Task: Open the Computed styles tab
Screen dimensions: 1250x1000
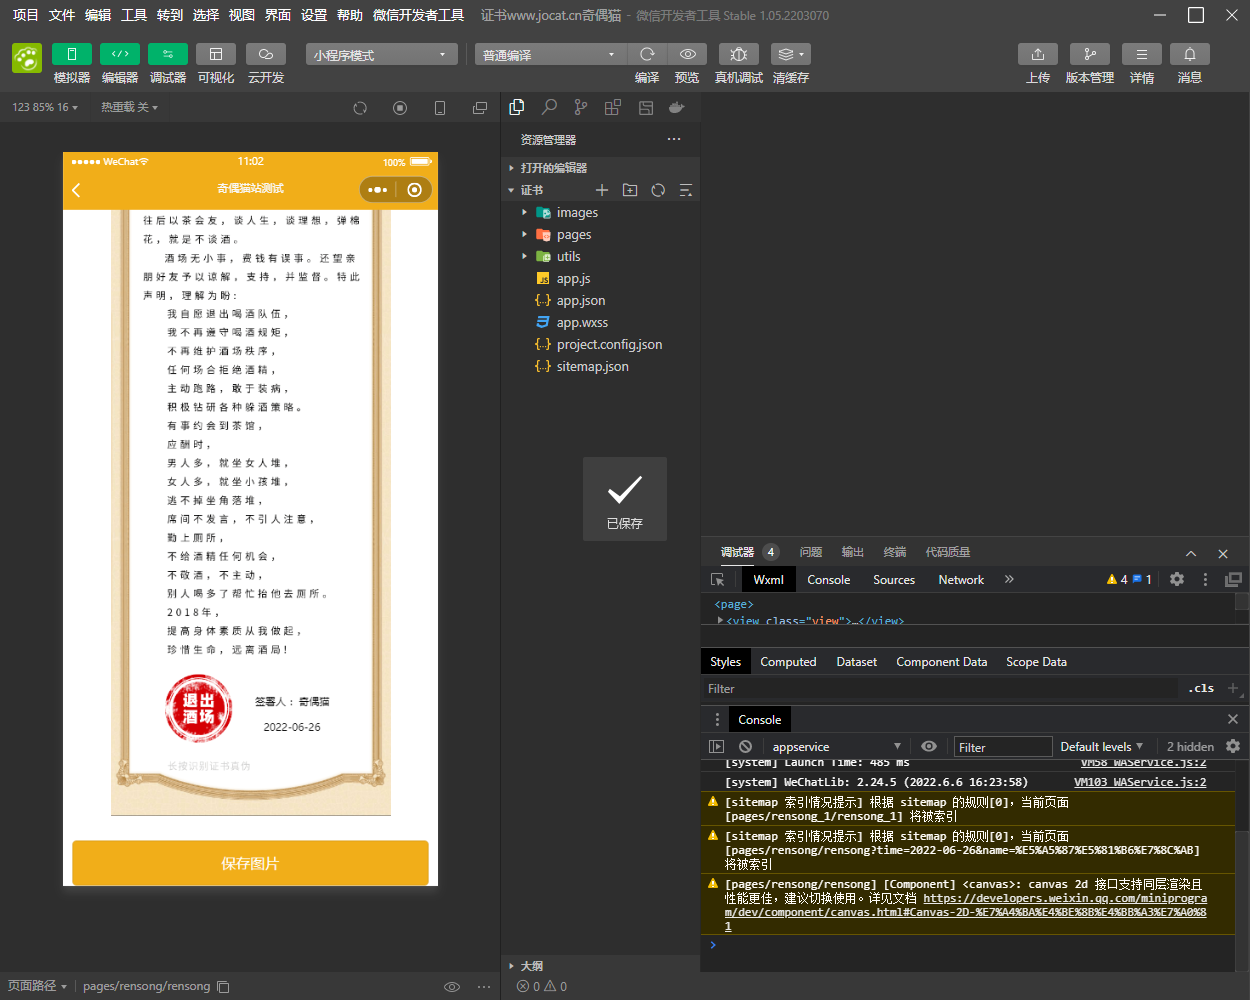Action: pyautogui.click(x=788, y=661)
